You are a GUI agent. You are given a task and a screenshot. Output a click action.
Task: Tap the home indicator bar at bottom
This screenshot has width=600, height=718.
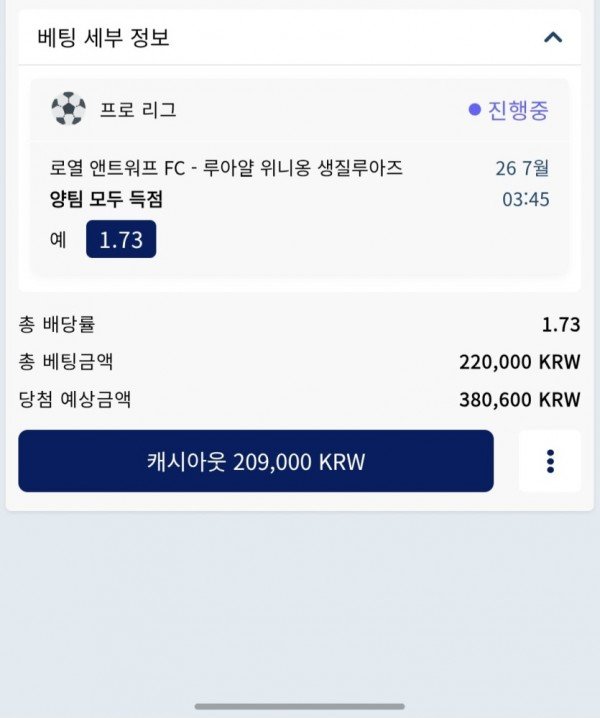pyautogui.click(x=300, y=705)
